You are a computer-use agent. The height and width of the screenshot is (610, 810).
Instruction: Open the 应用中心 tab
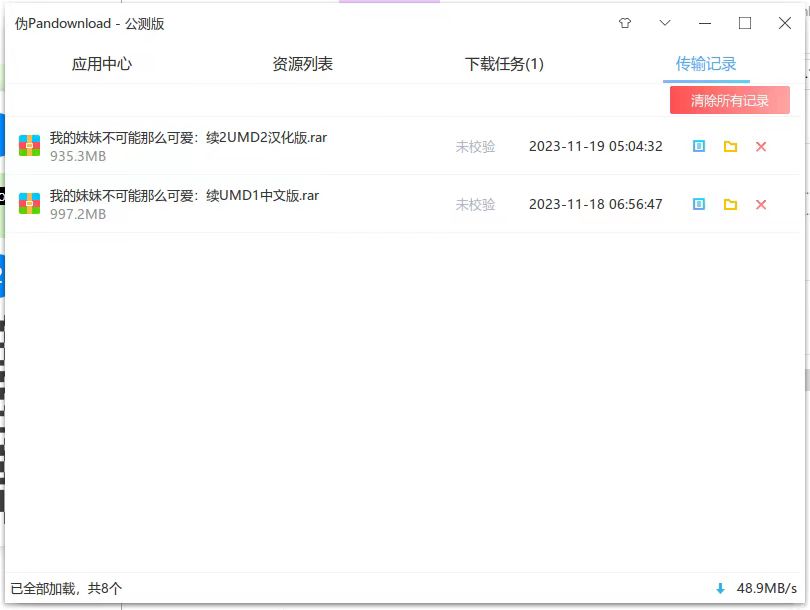click(x=102, y=64)
